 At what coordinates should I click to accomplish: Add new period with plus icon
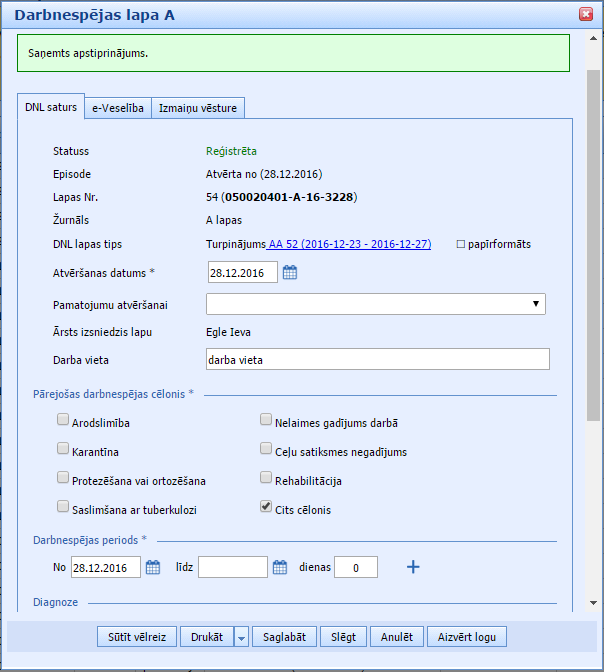point(413,568)
